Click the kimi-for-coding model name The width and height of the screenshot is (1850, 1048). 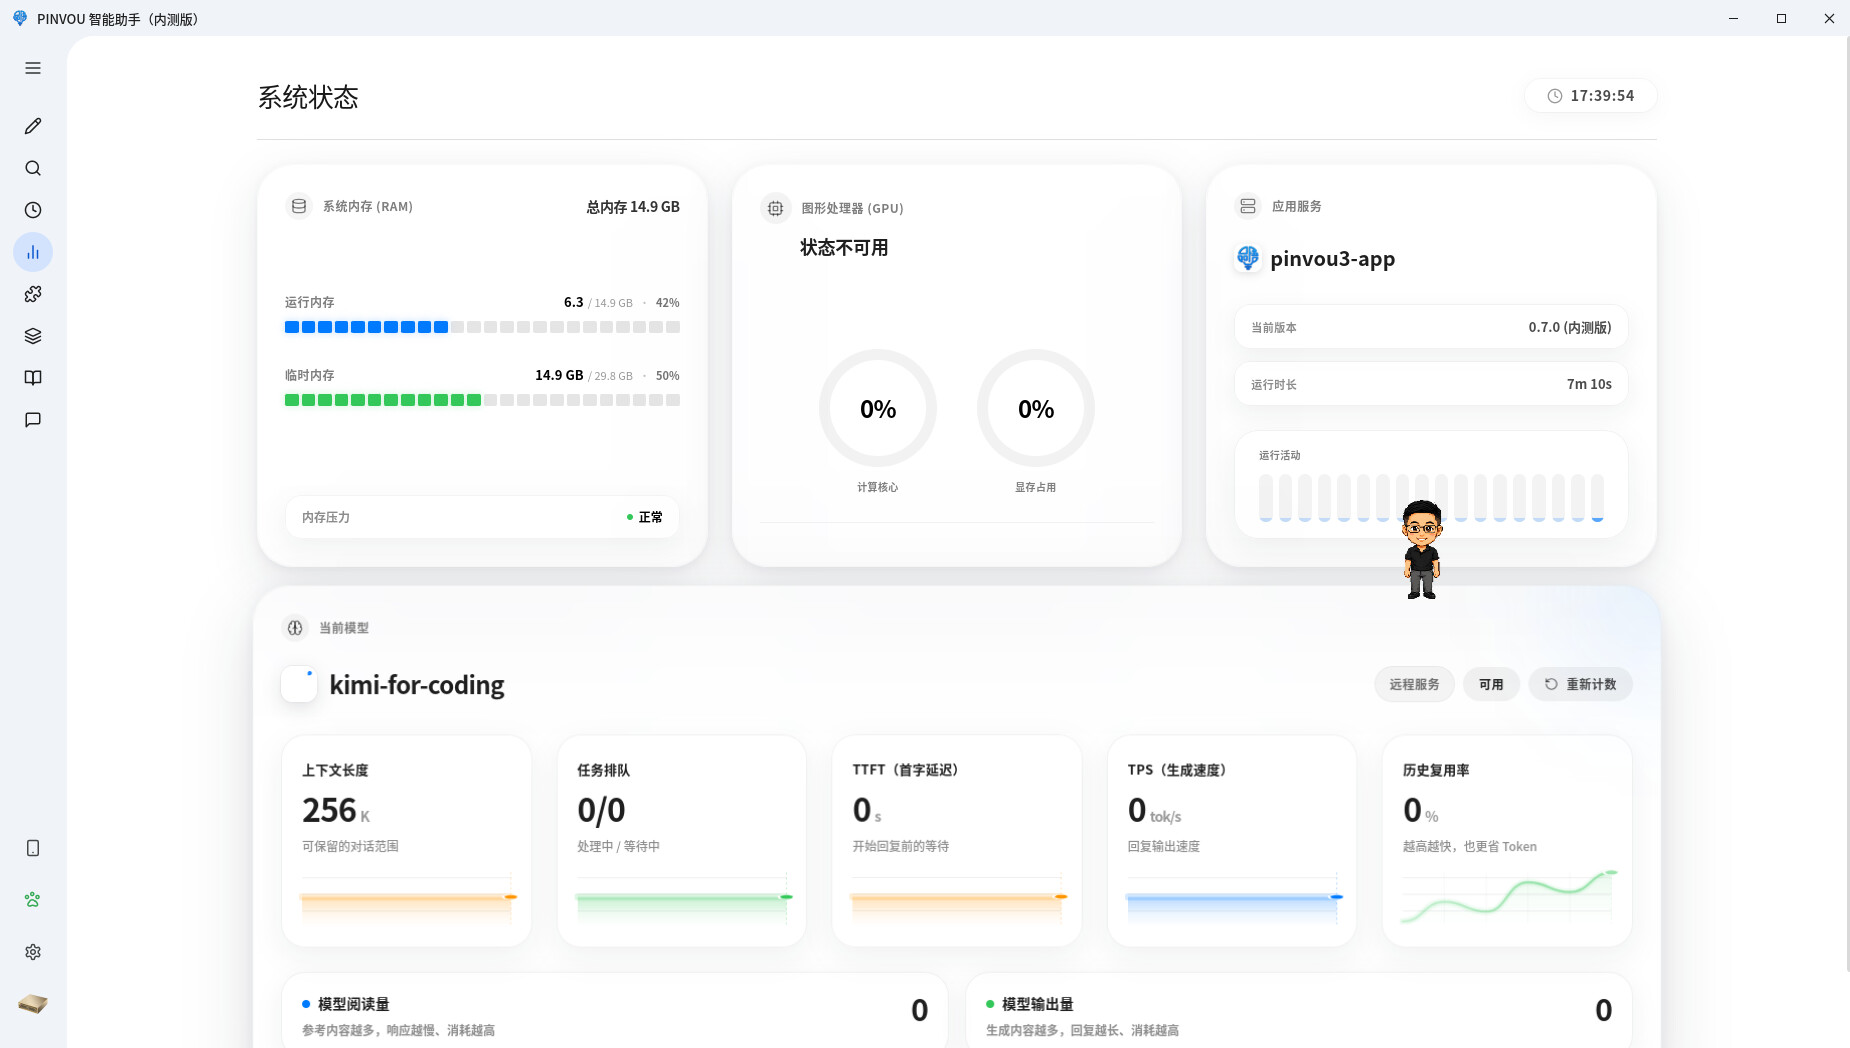[x=417, y=685]
